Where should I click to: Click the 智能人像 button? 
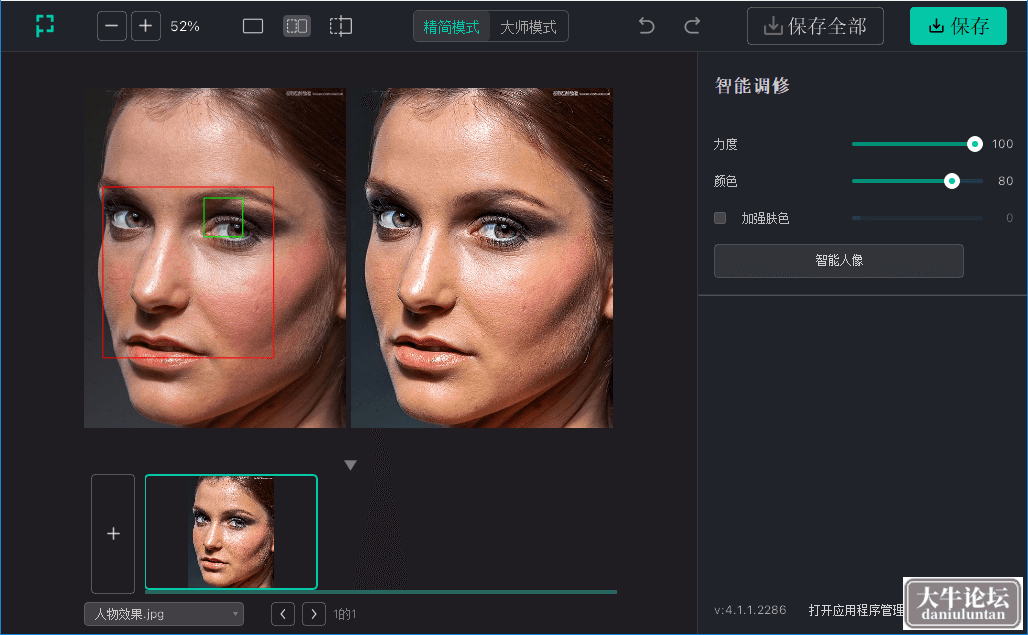[839, 261]
